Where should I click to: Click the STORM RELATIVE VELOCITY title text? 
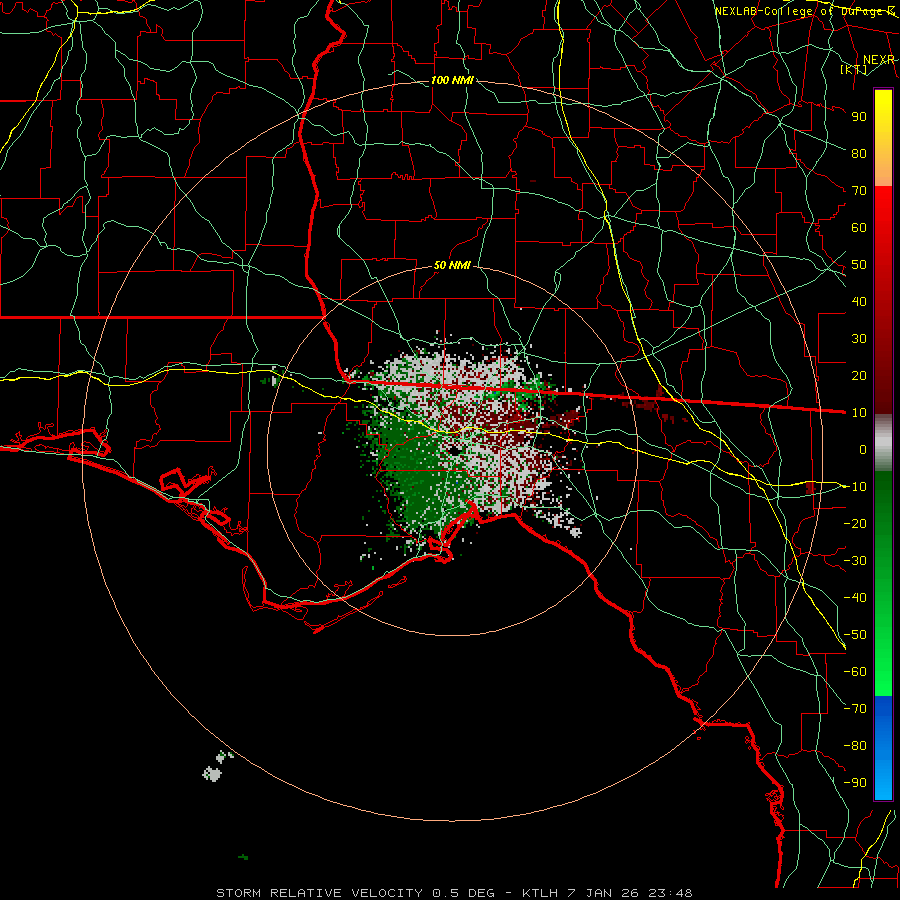coord(319,893)
